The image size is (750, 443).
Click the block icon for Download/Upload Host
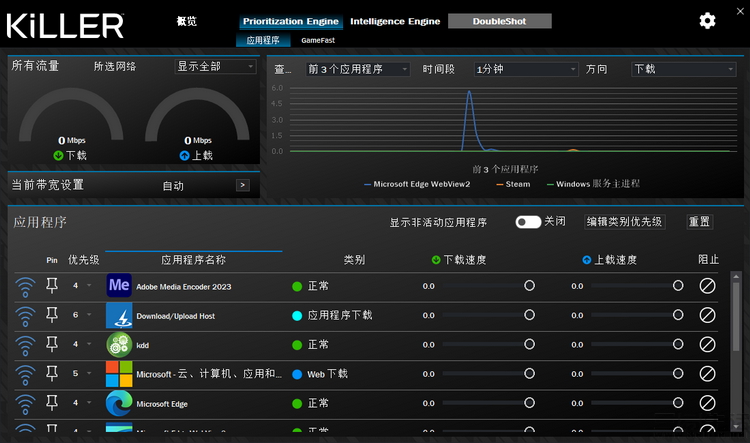click(x=707, y=315)
